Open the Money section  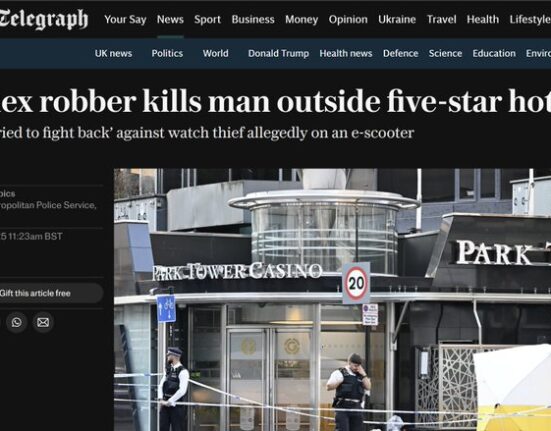[302, 19]
